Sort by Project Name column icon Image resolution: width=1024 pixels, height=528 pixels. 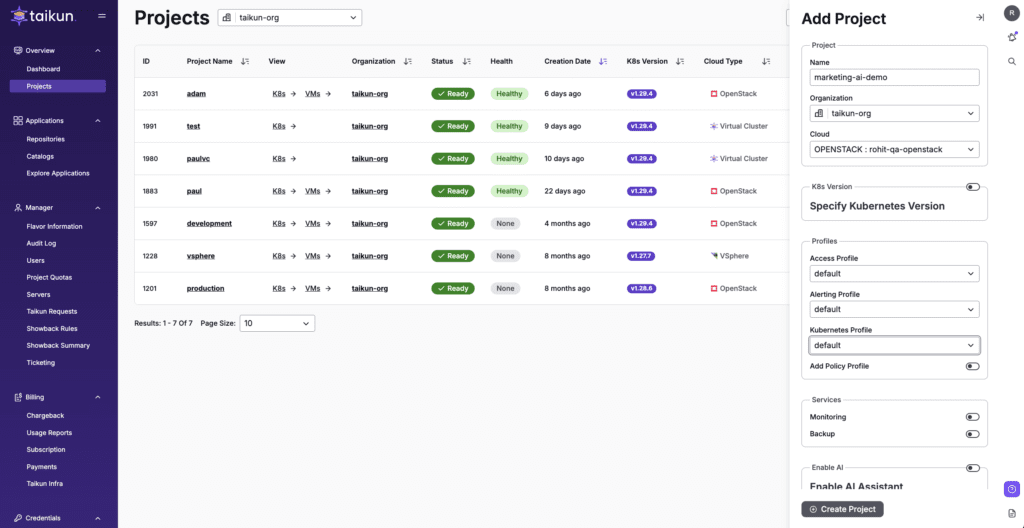point(245,61)
